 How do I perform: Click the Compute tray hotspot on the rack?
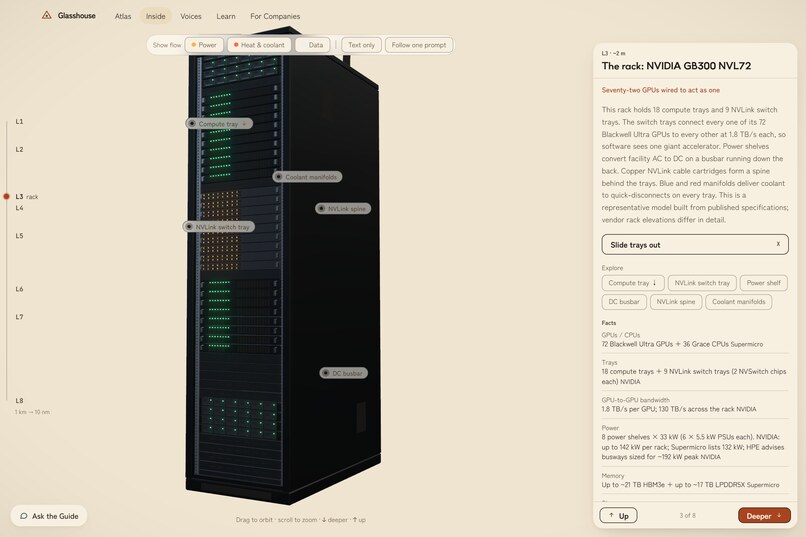(219, 124)
